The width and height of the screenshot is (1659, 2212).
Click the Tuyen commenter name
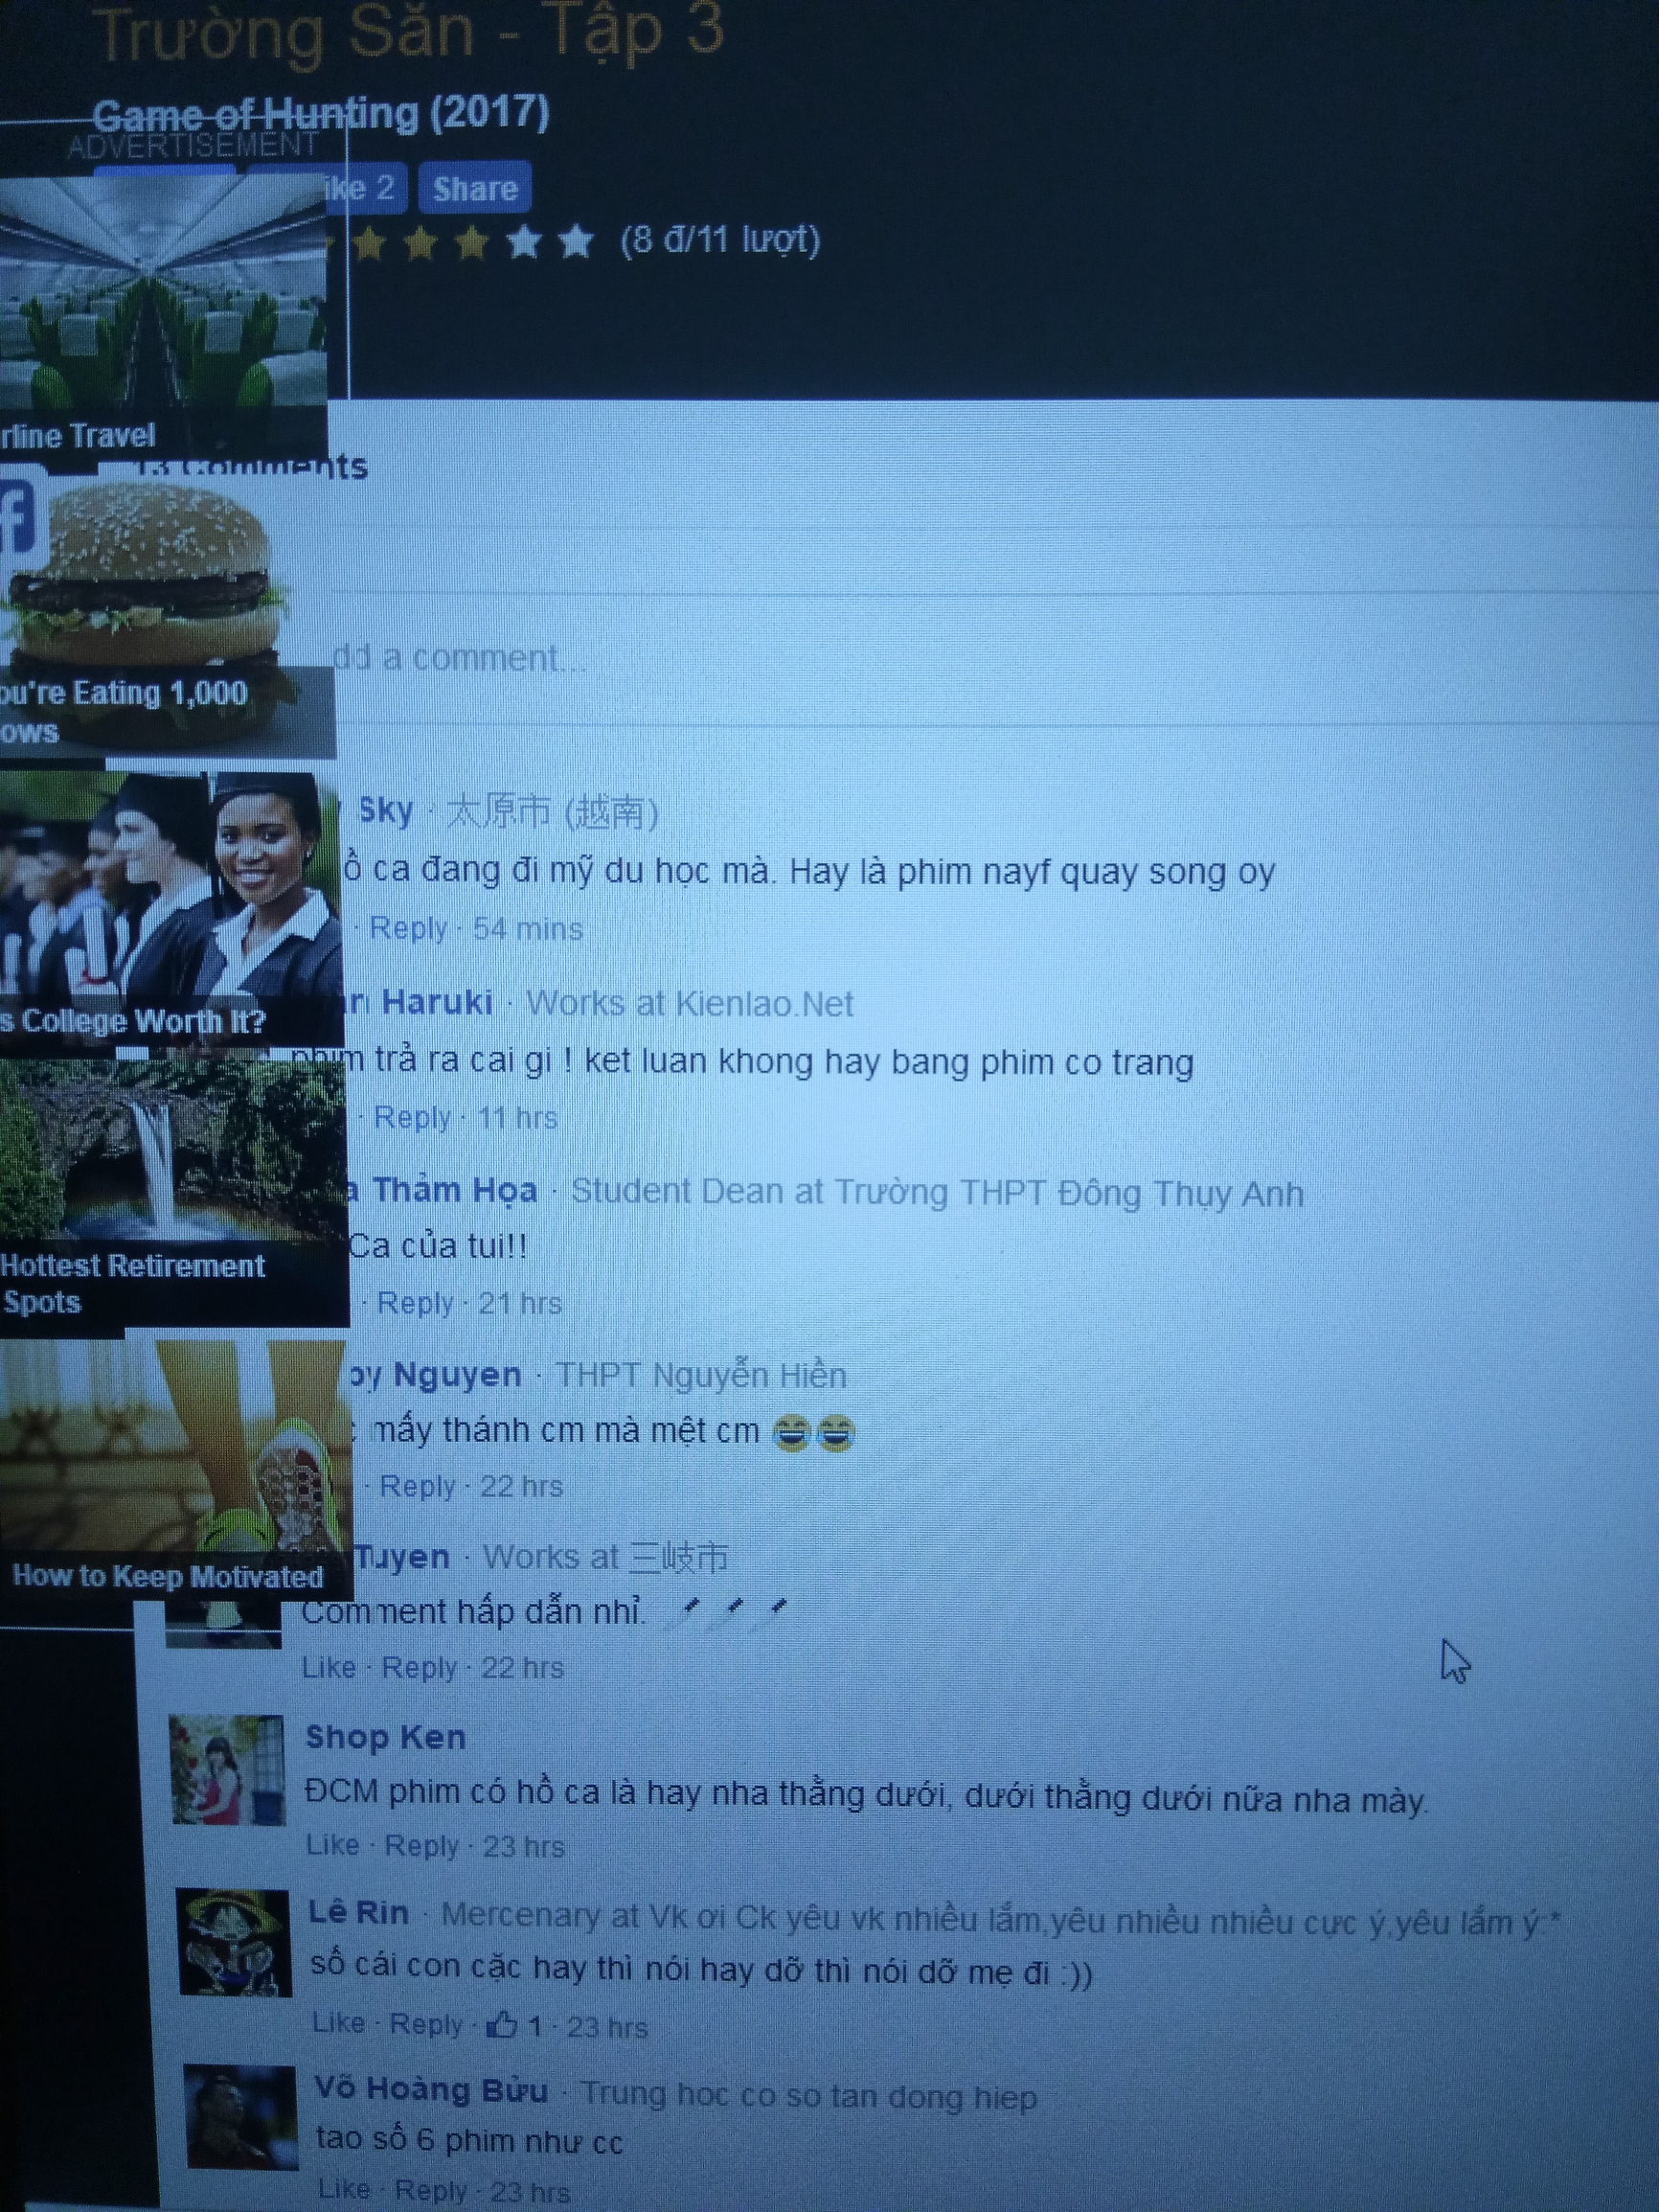pos(403,1556)
